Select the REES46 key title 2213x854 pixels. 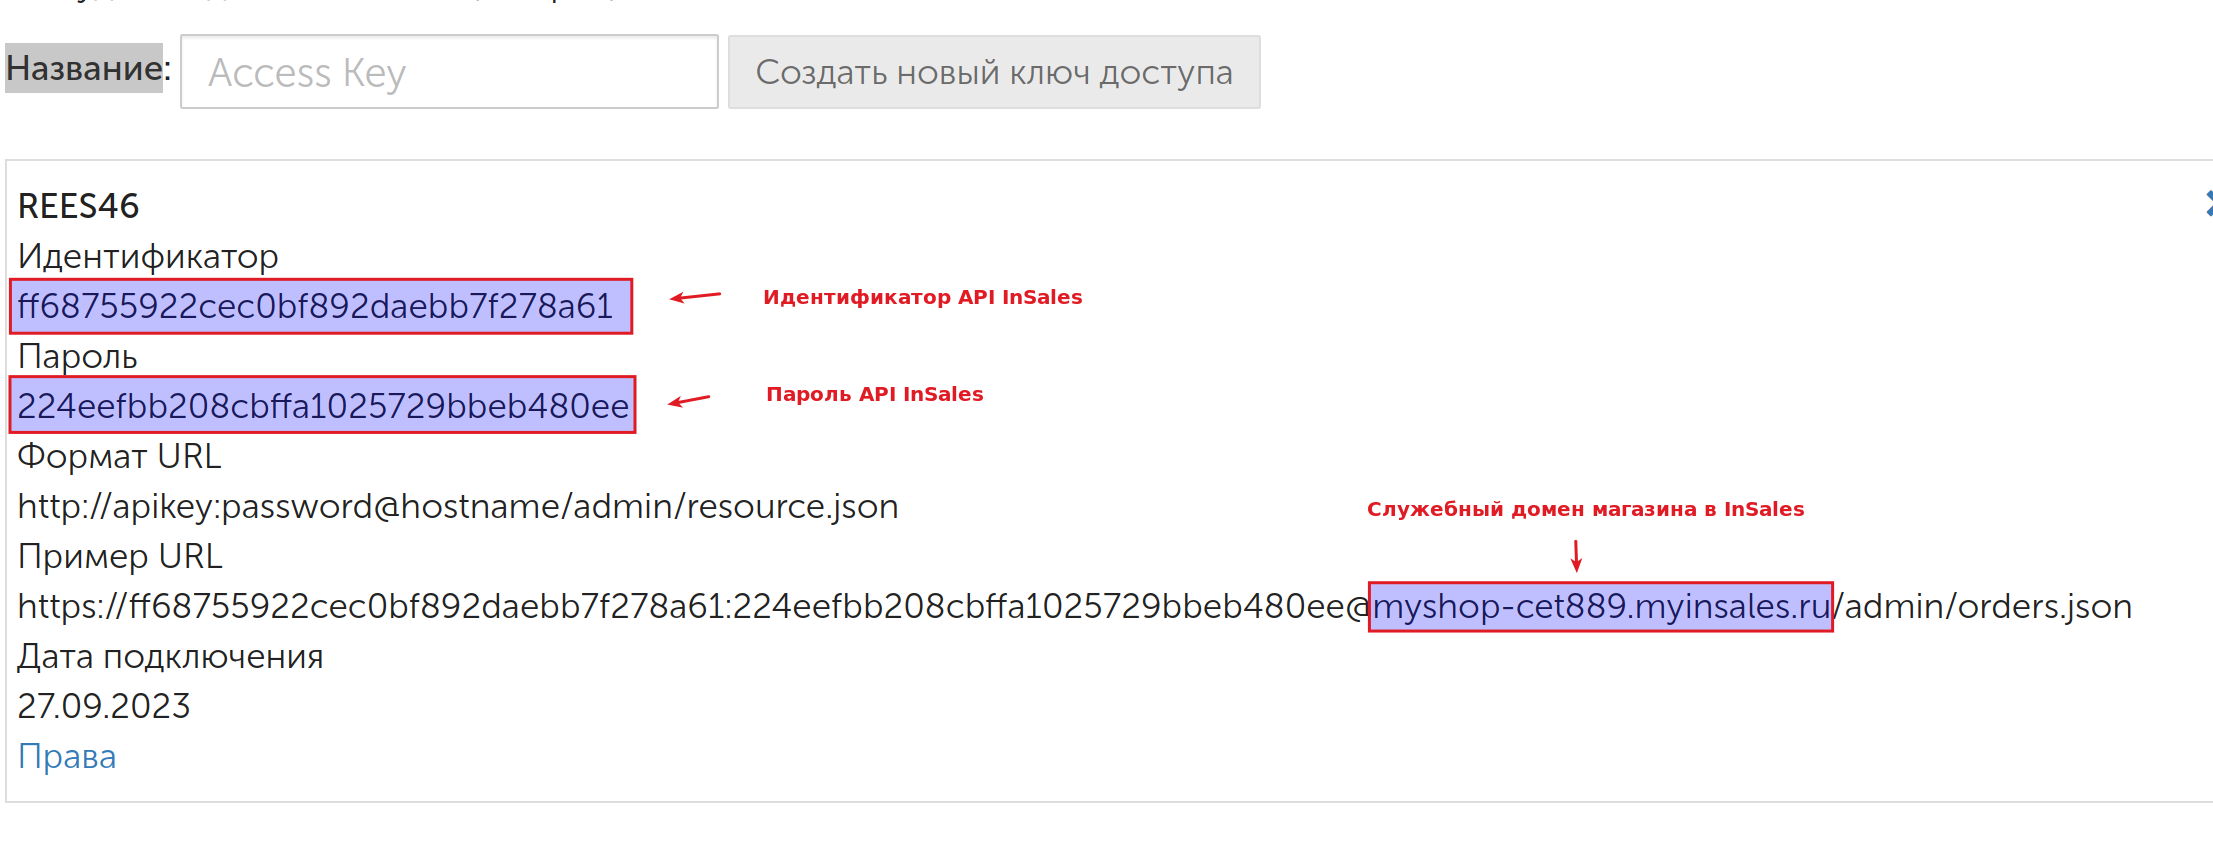pos(78,205)
